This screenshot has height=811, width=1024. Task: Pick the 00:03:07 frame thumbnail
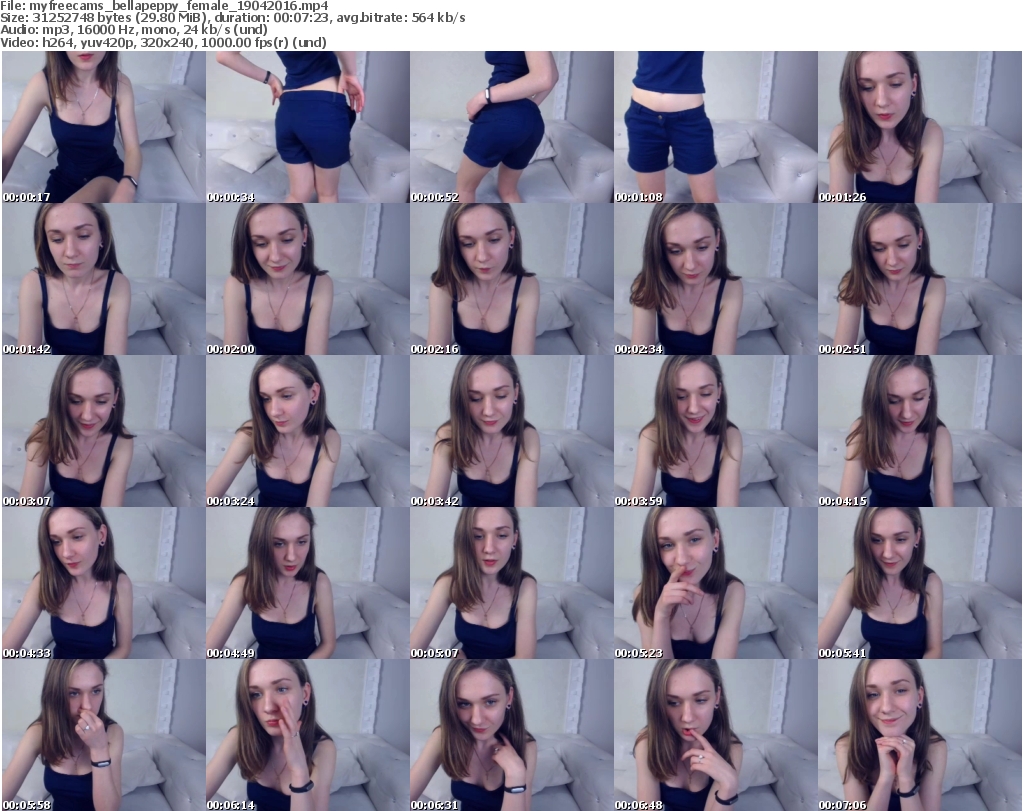104,432
